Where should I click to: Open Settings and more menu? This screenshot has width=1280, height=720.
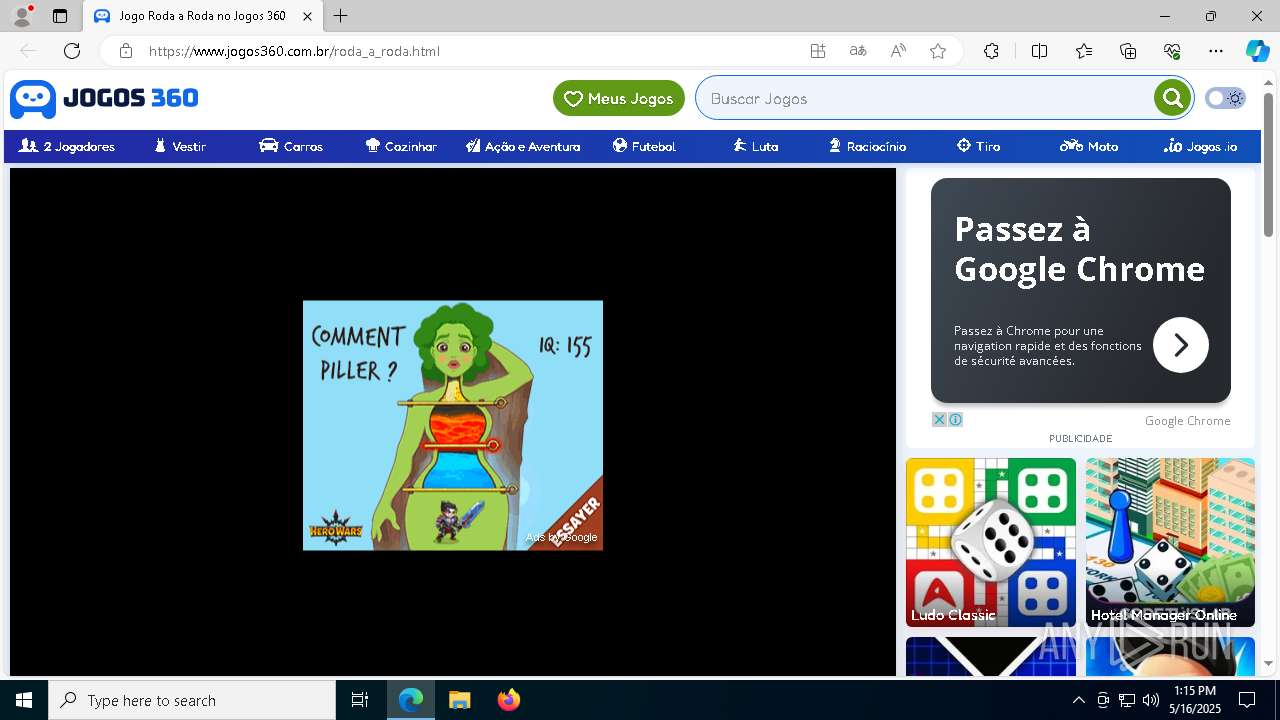tap(1216, 51)
